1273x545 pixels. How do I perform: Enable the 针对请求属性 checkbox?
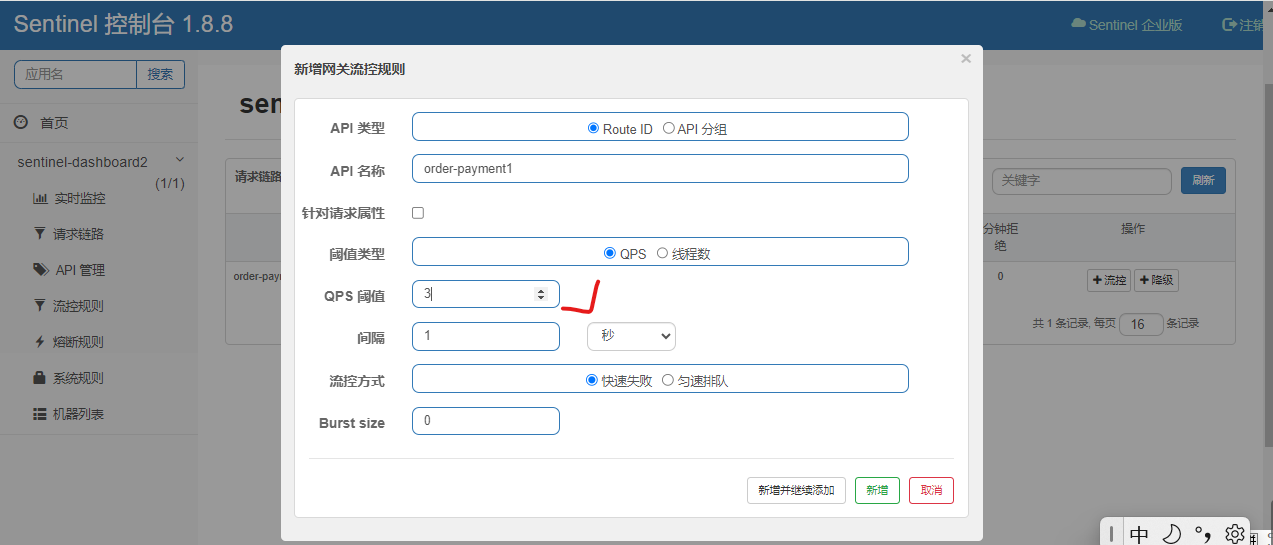pyautogui.click(x=418, y=213)
